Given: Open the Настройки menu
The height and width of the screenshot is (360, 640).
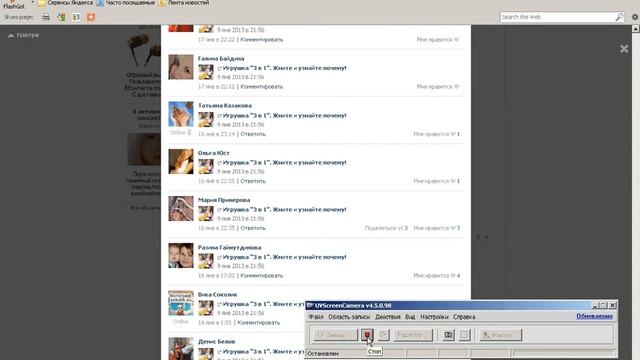Looking at the screenshot, I should tap(434, 317).
